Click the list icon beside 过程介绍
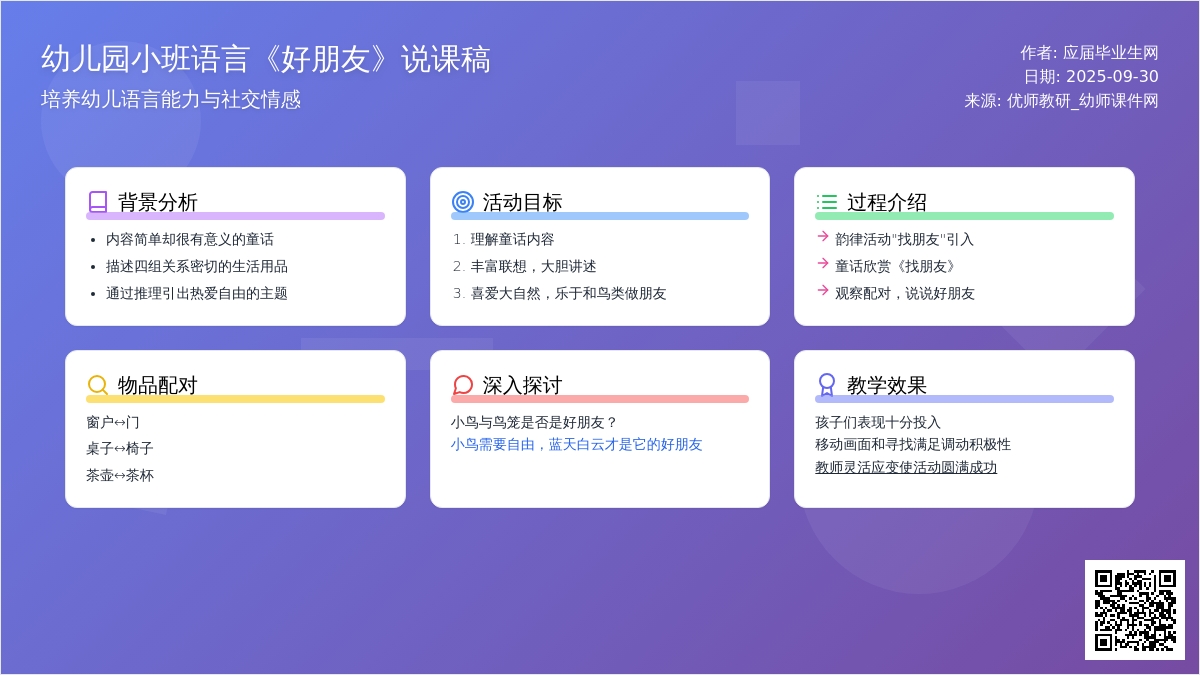This screenshot has height=675, width=1200. coord(826,202)
